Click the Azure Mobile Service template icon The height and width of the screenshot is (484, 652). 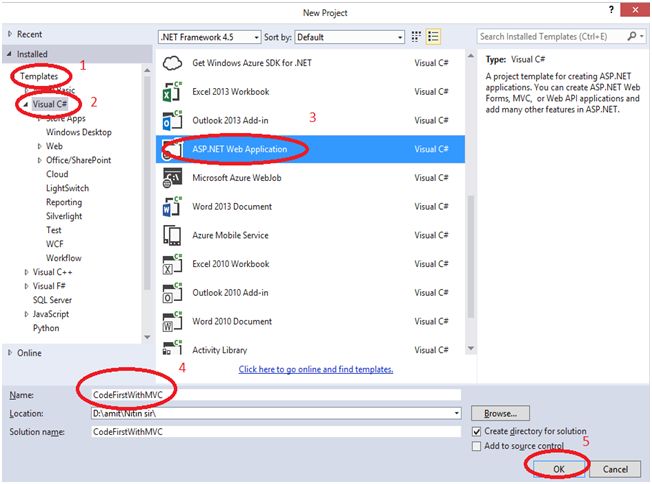coord(172,235)
